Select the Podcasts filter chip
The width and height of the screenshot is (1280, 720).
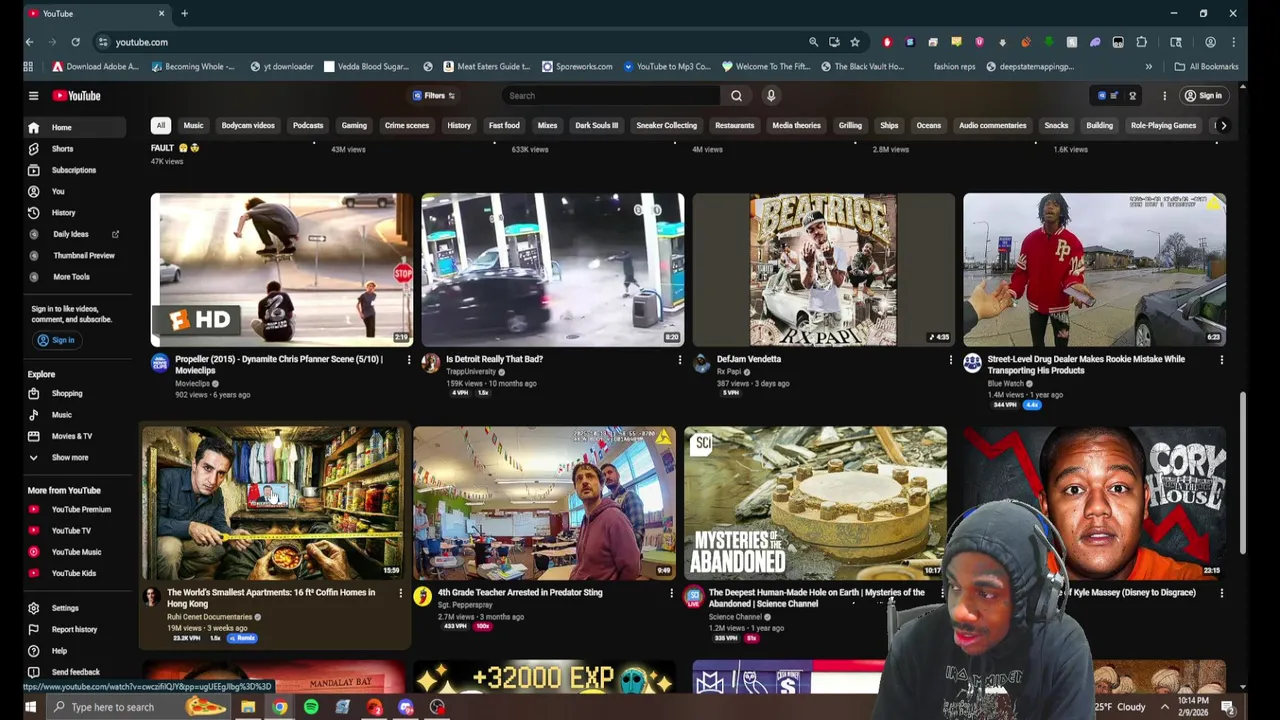[308, 125]
